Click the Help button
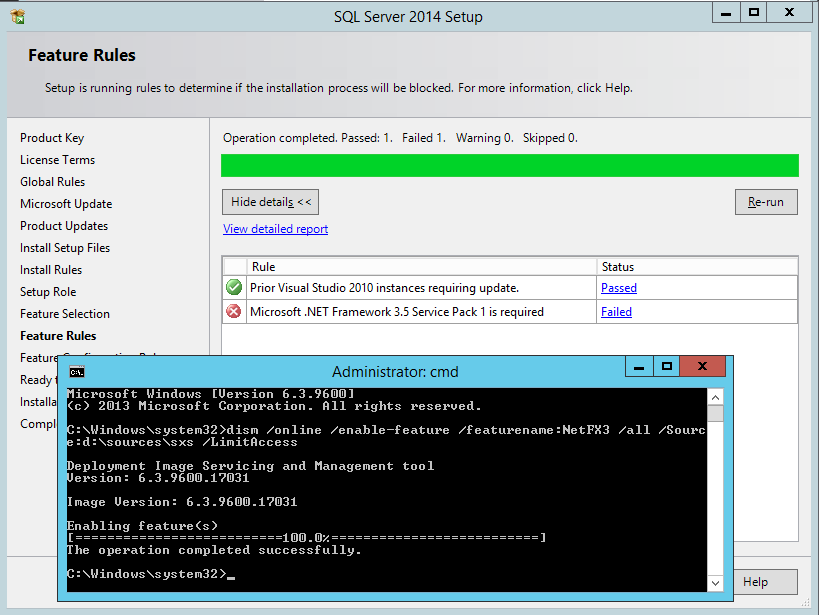The image size is (819, 615). click(768, 582)
